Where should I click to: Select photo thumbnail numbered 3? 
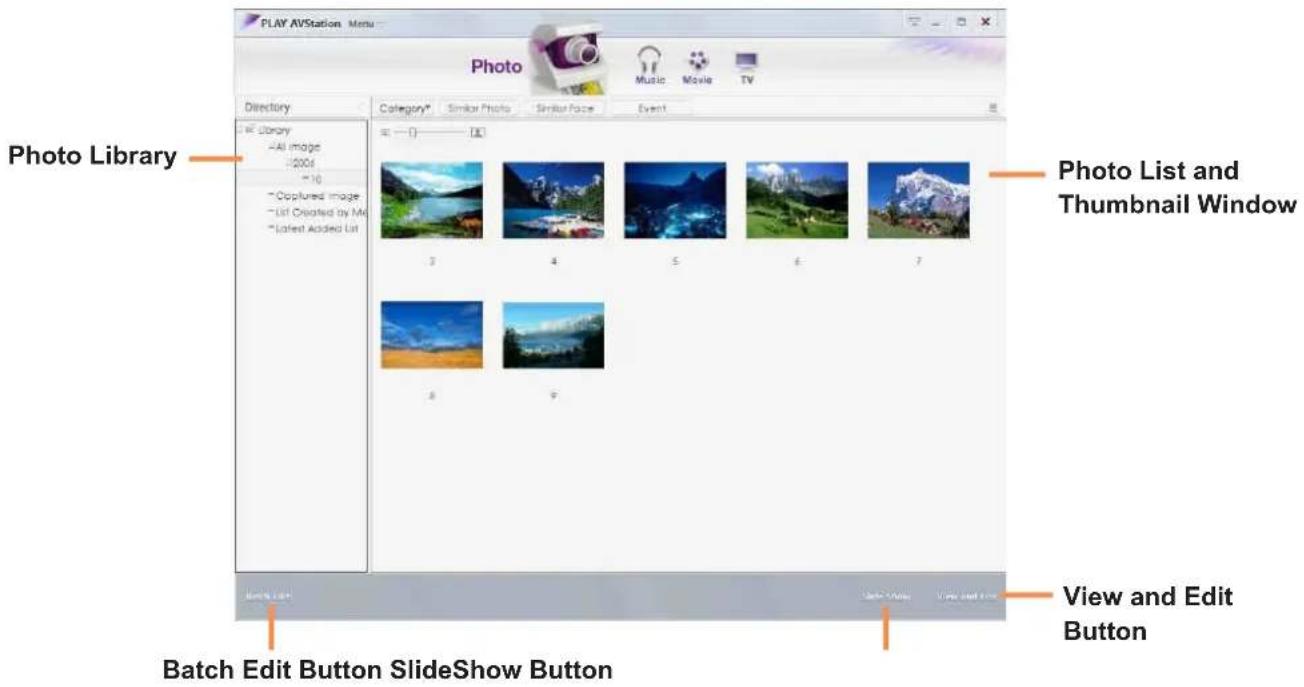(432, 200)
